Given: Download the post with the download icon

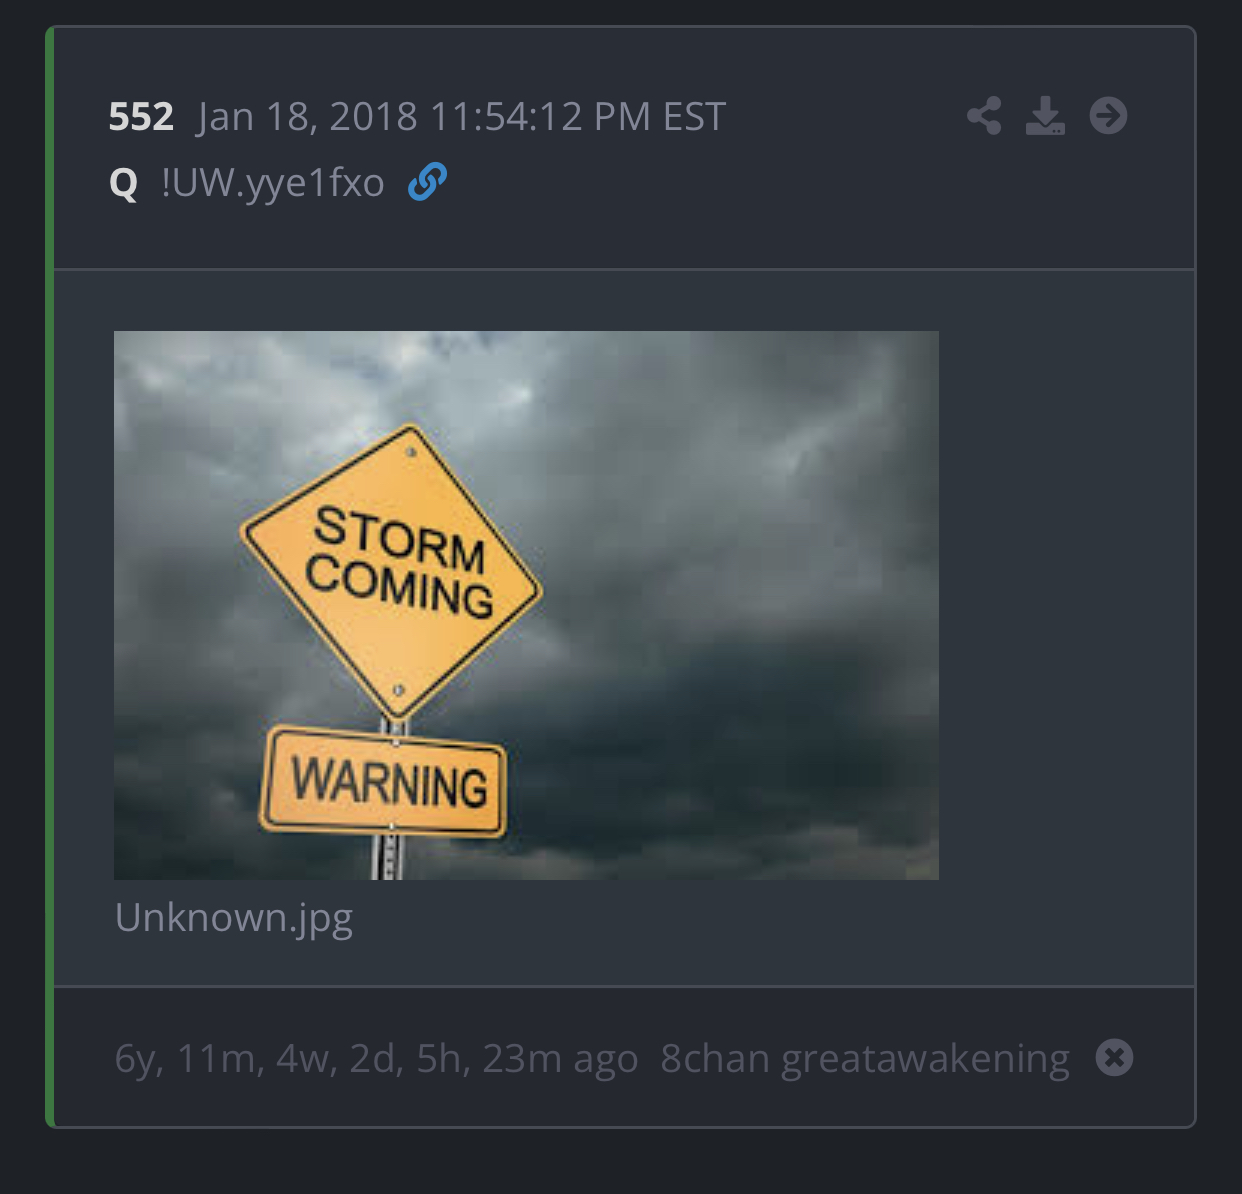Looking at the screenshot, I should click(1045, 116).
